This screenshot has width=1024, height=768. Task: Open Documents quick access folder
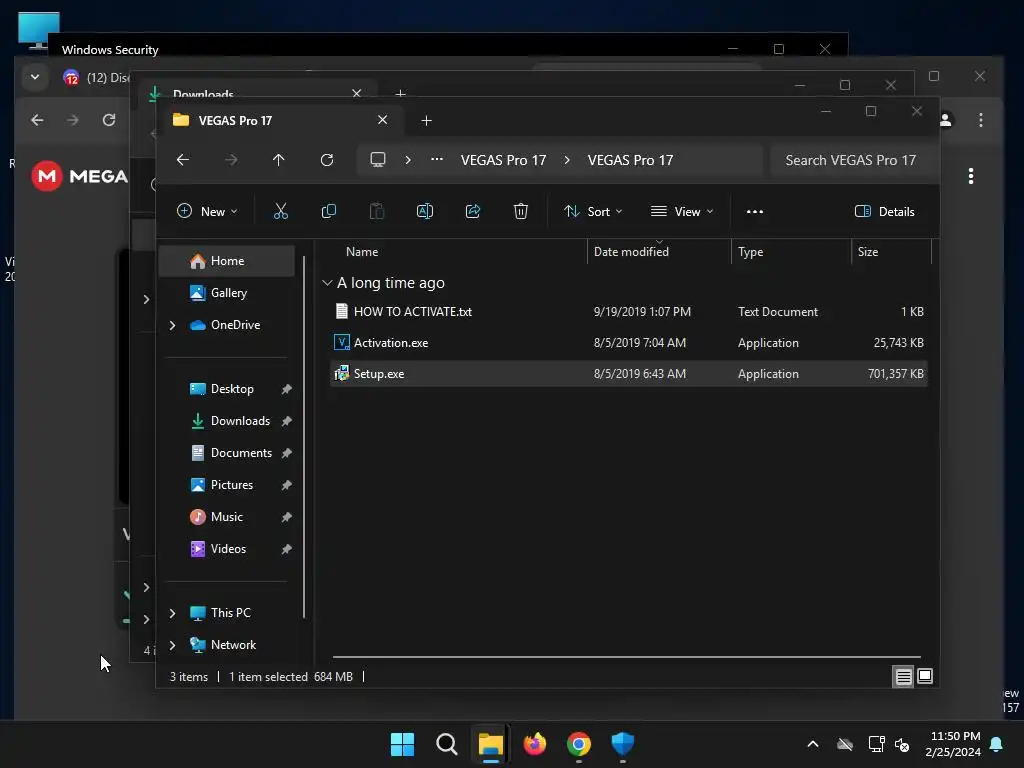(x=241, y=453)
